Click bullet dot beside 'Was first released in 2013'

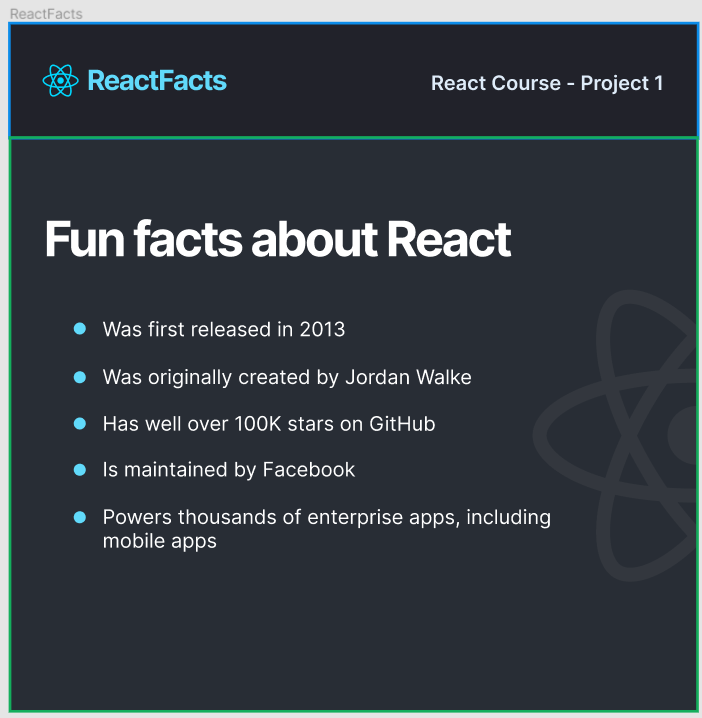[80, 329]
